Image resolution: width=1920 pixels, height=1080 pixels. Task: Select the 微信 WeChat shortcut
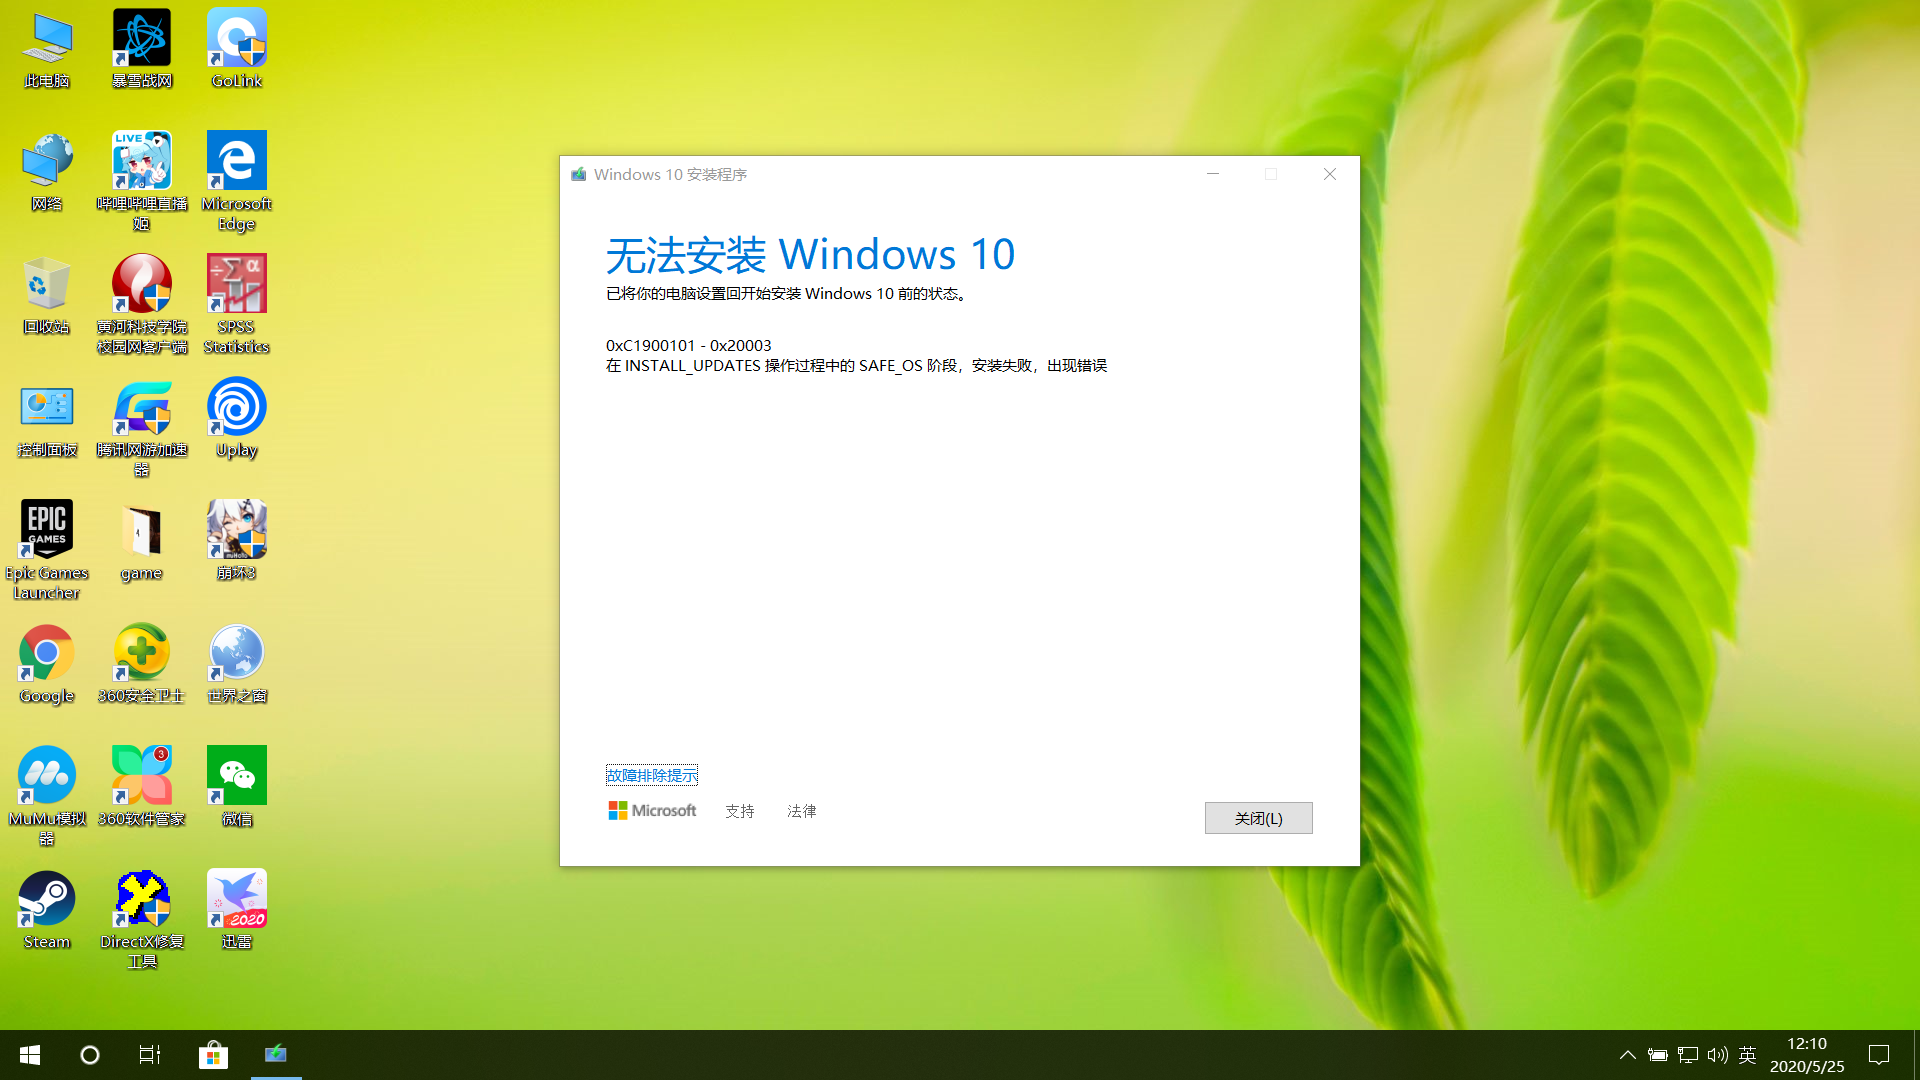point(237,787)
